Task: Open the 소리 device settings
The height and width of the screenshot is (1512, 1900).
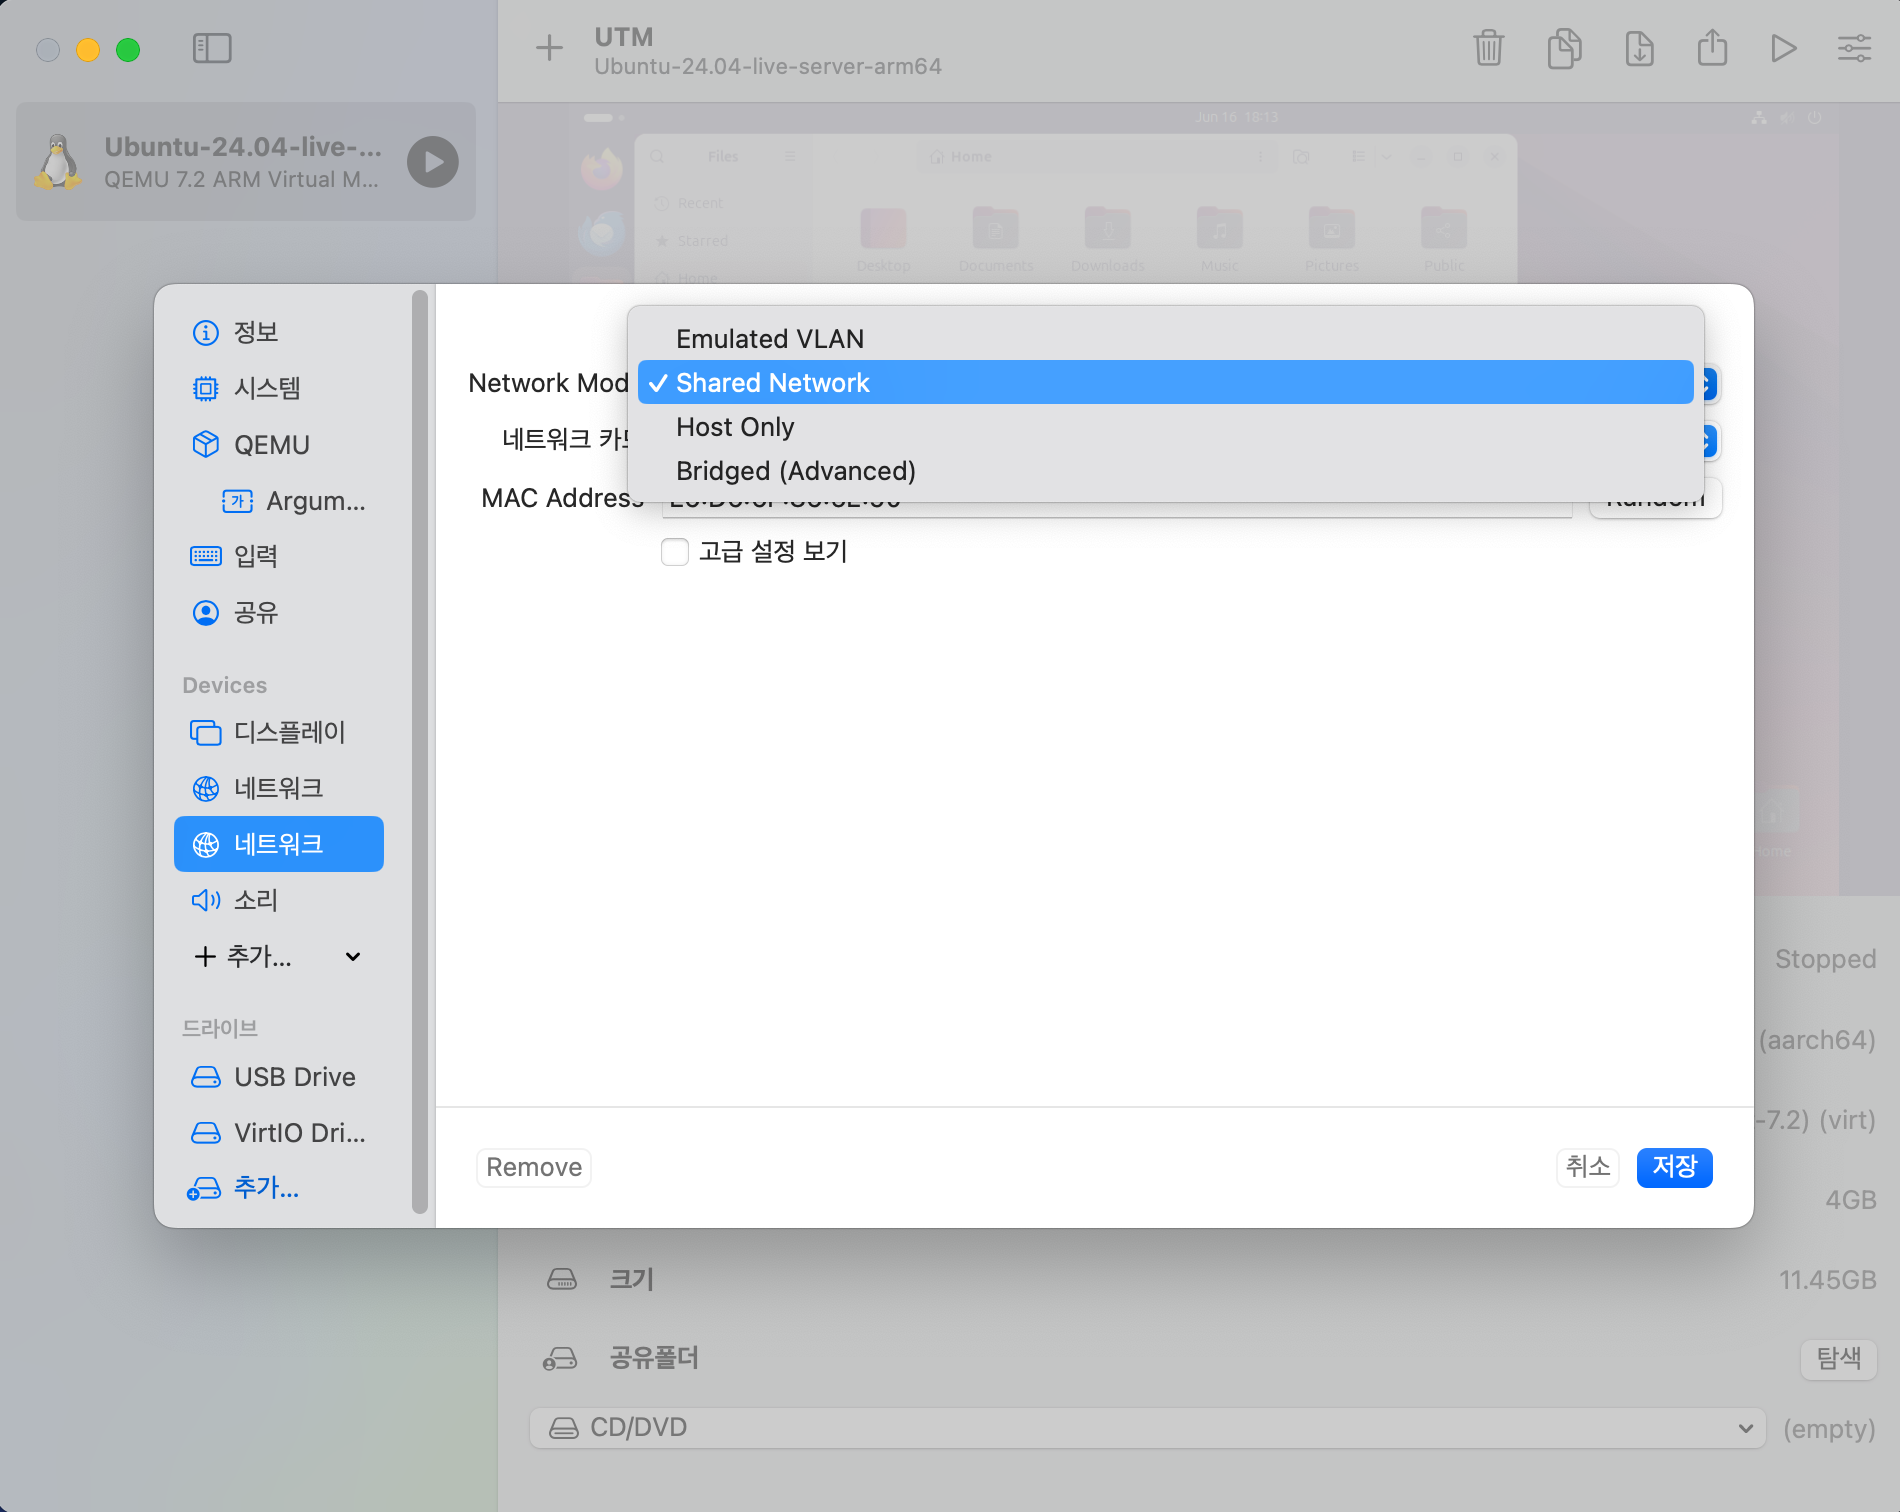Action: click(x=279, y=900)
